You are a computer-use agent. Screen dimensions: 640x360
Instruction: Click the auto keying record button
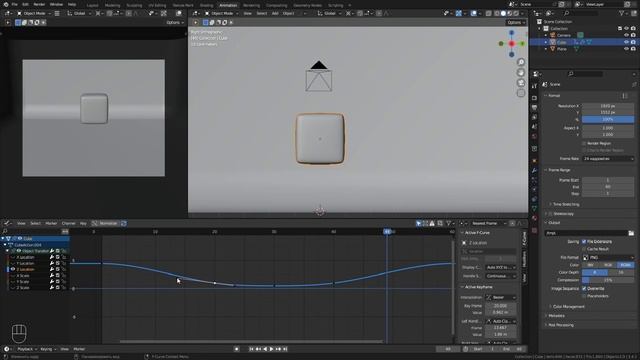point(236,349)
